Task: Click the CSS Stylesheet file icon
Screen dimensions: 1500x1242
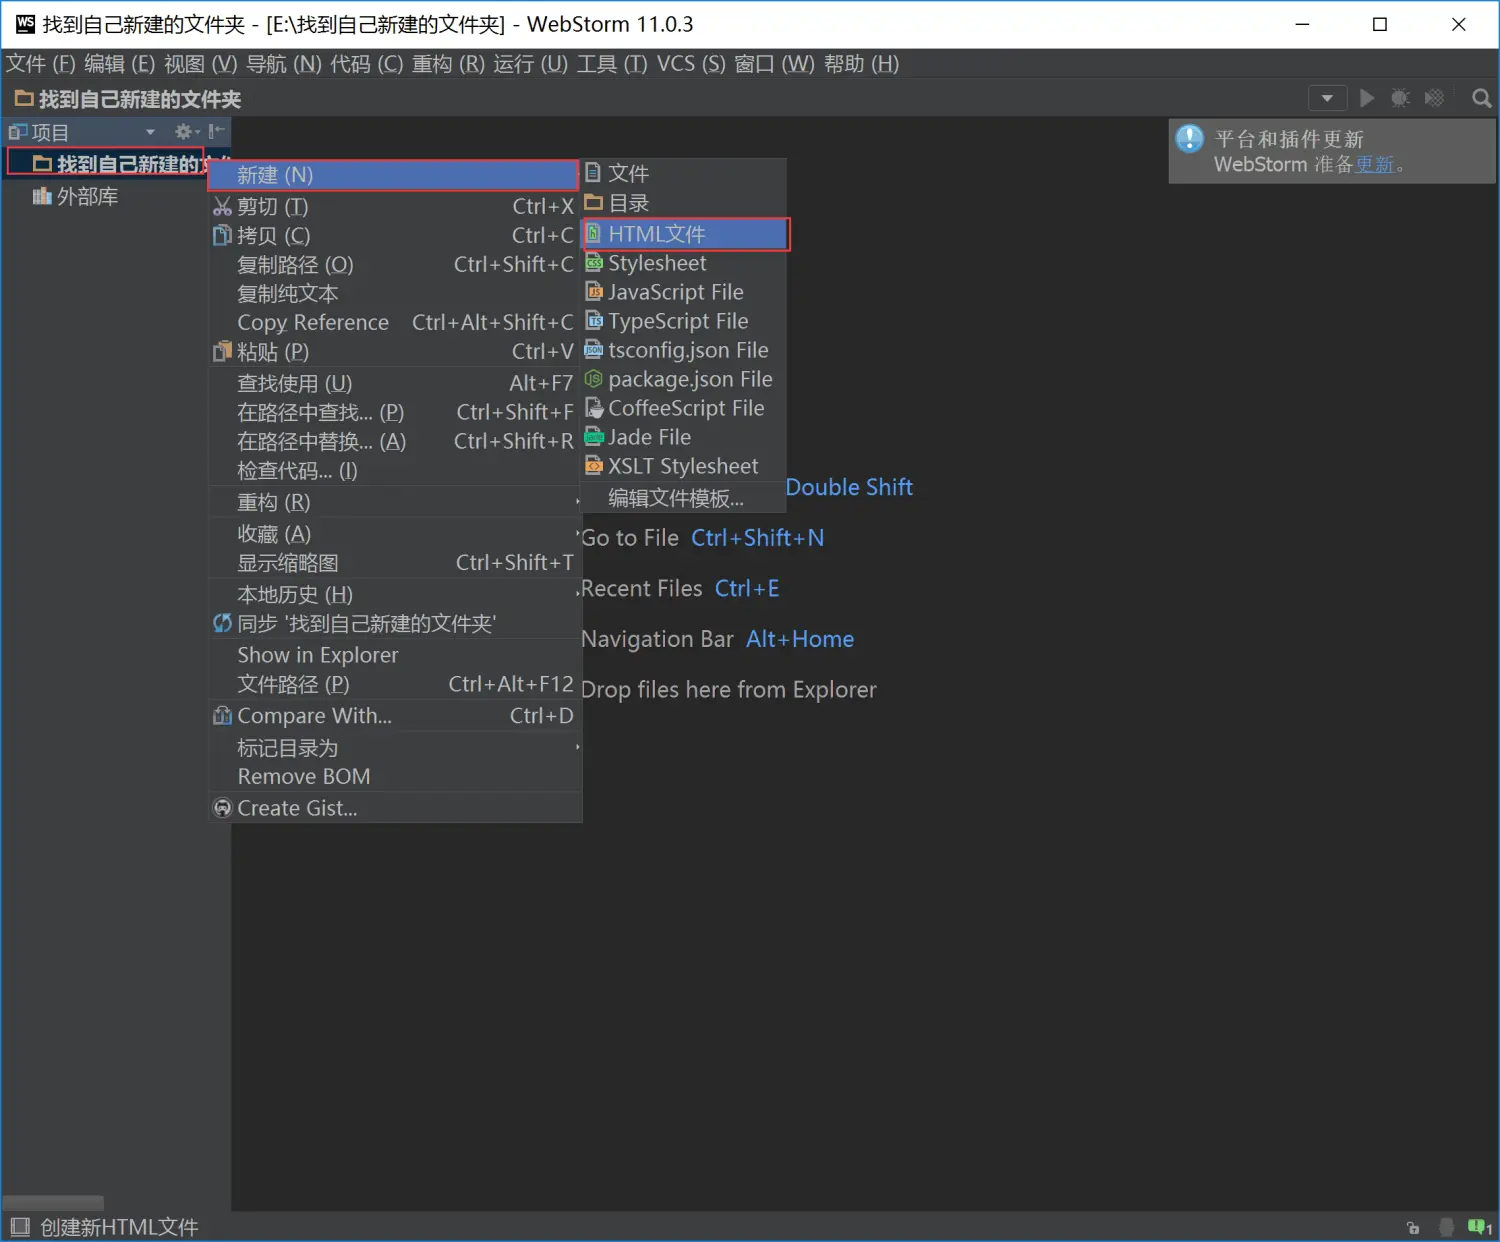Action: pos(594,263)
